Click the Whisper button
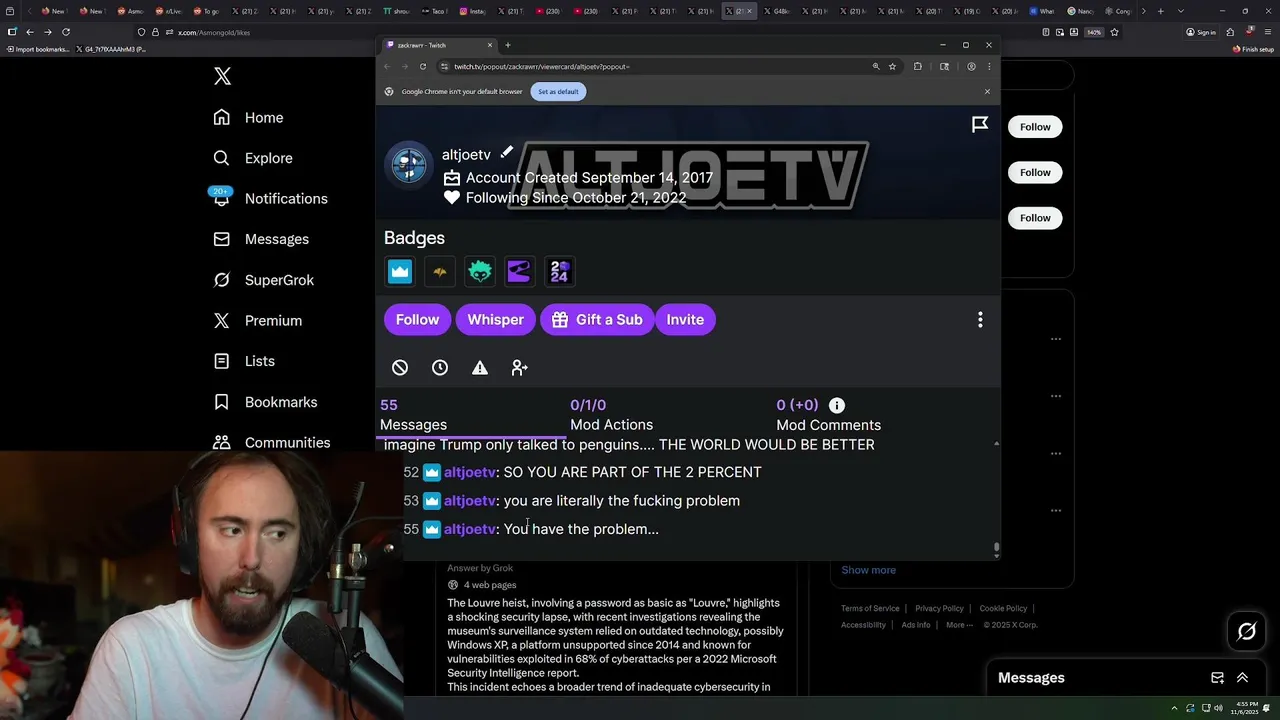1280x720 pixels. pyautogui.click(x=495, y=319)
